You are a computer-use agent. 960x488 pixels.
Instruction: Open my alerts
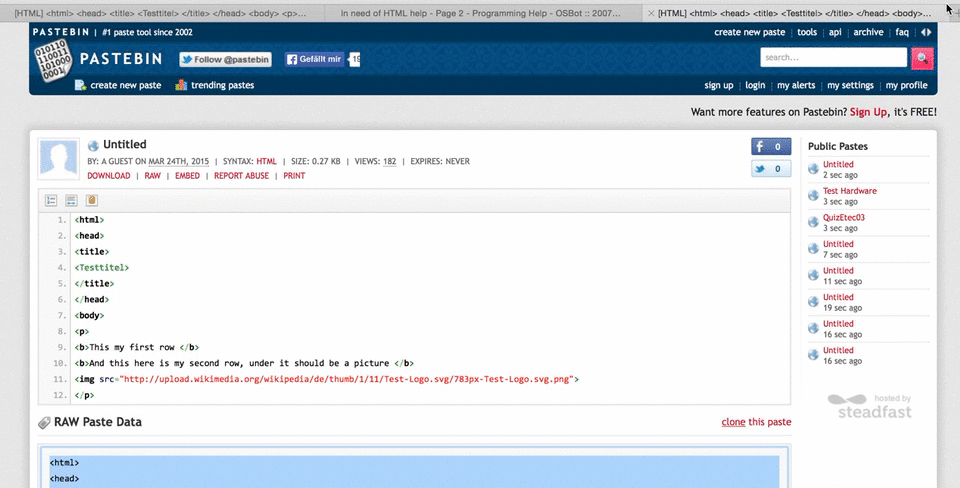796,85
